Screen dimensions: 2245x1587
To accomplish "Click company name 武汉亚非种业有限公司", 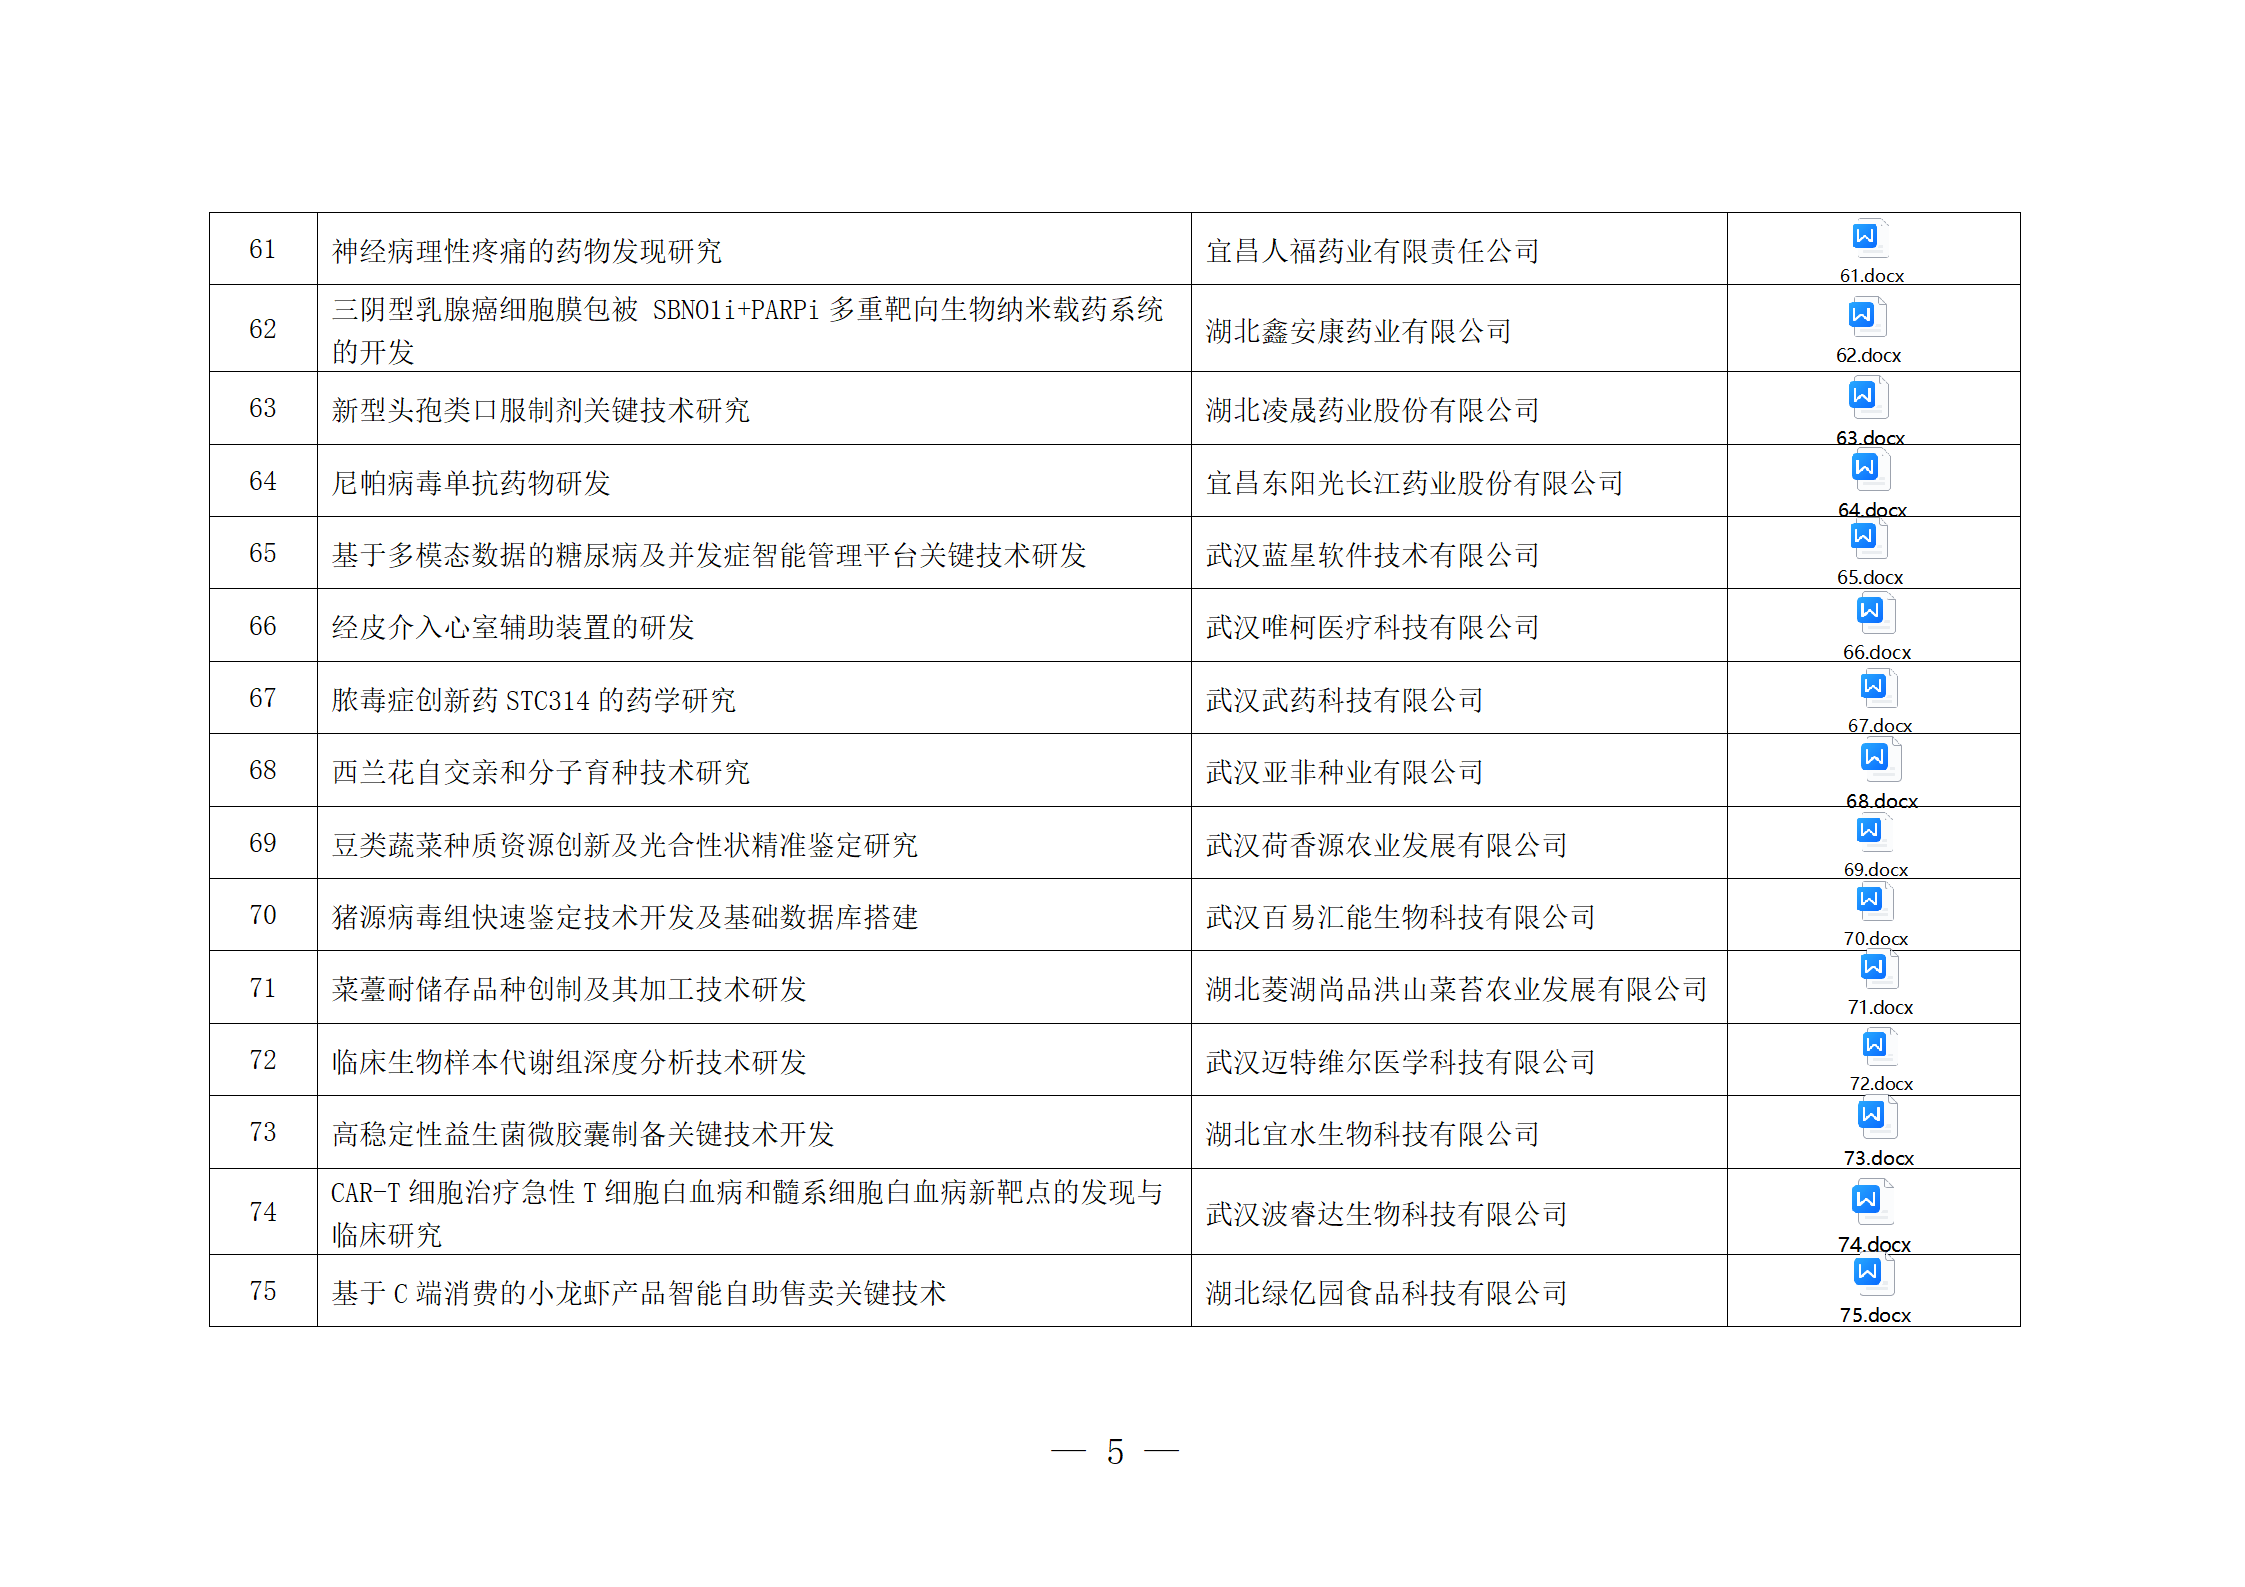I will [1344, 772].
